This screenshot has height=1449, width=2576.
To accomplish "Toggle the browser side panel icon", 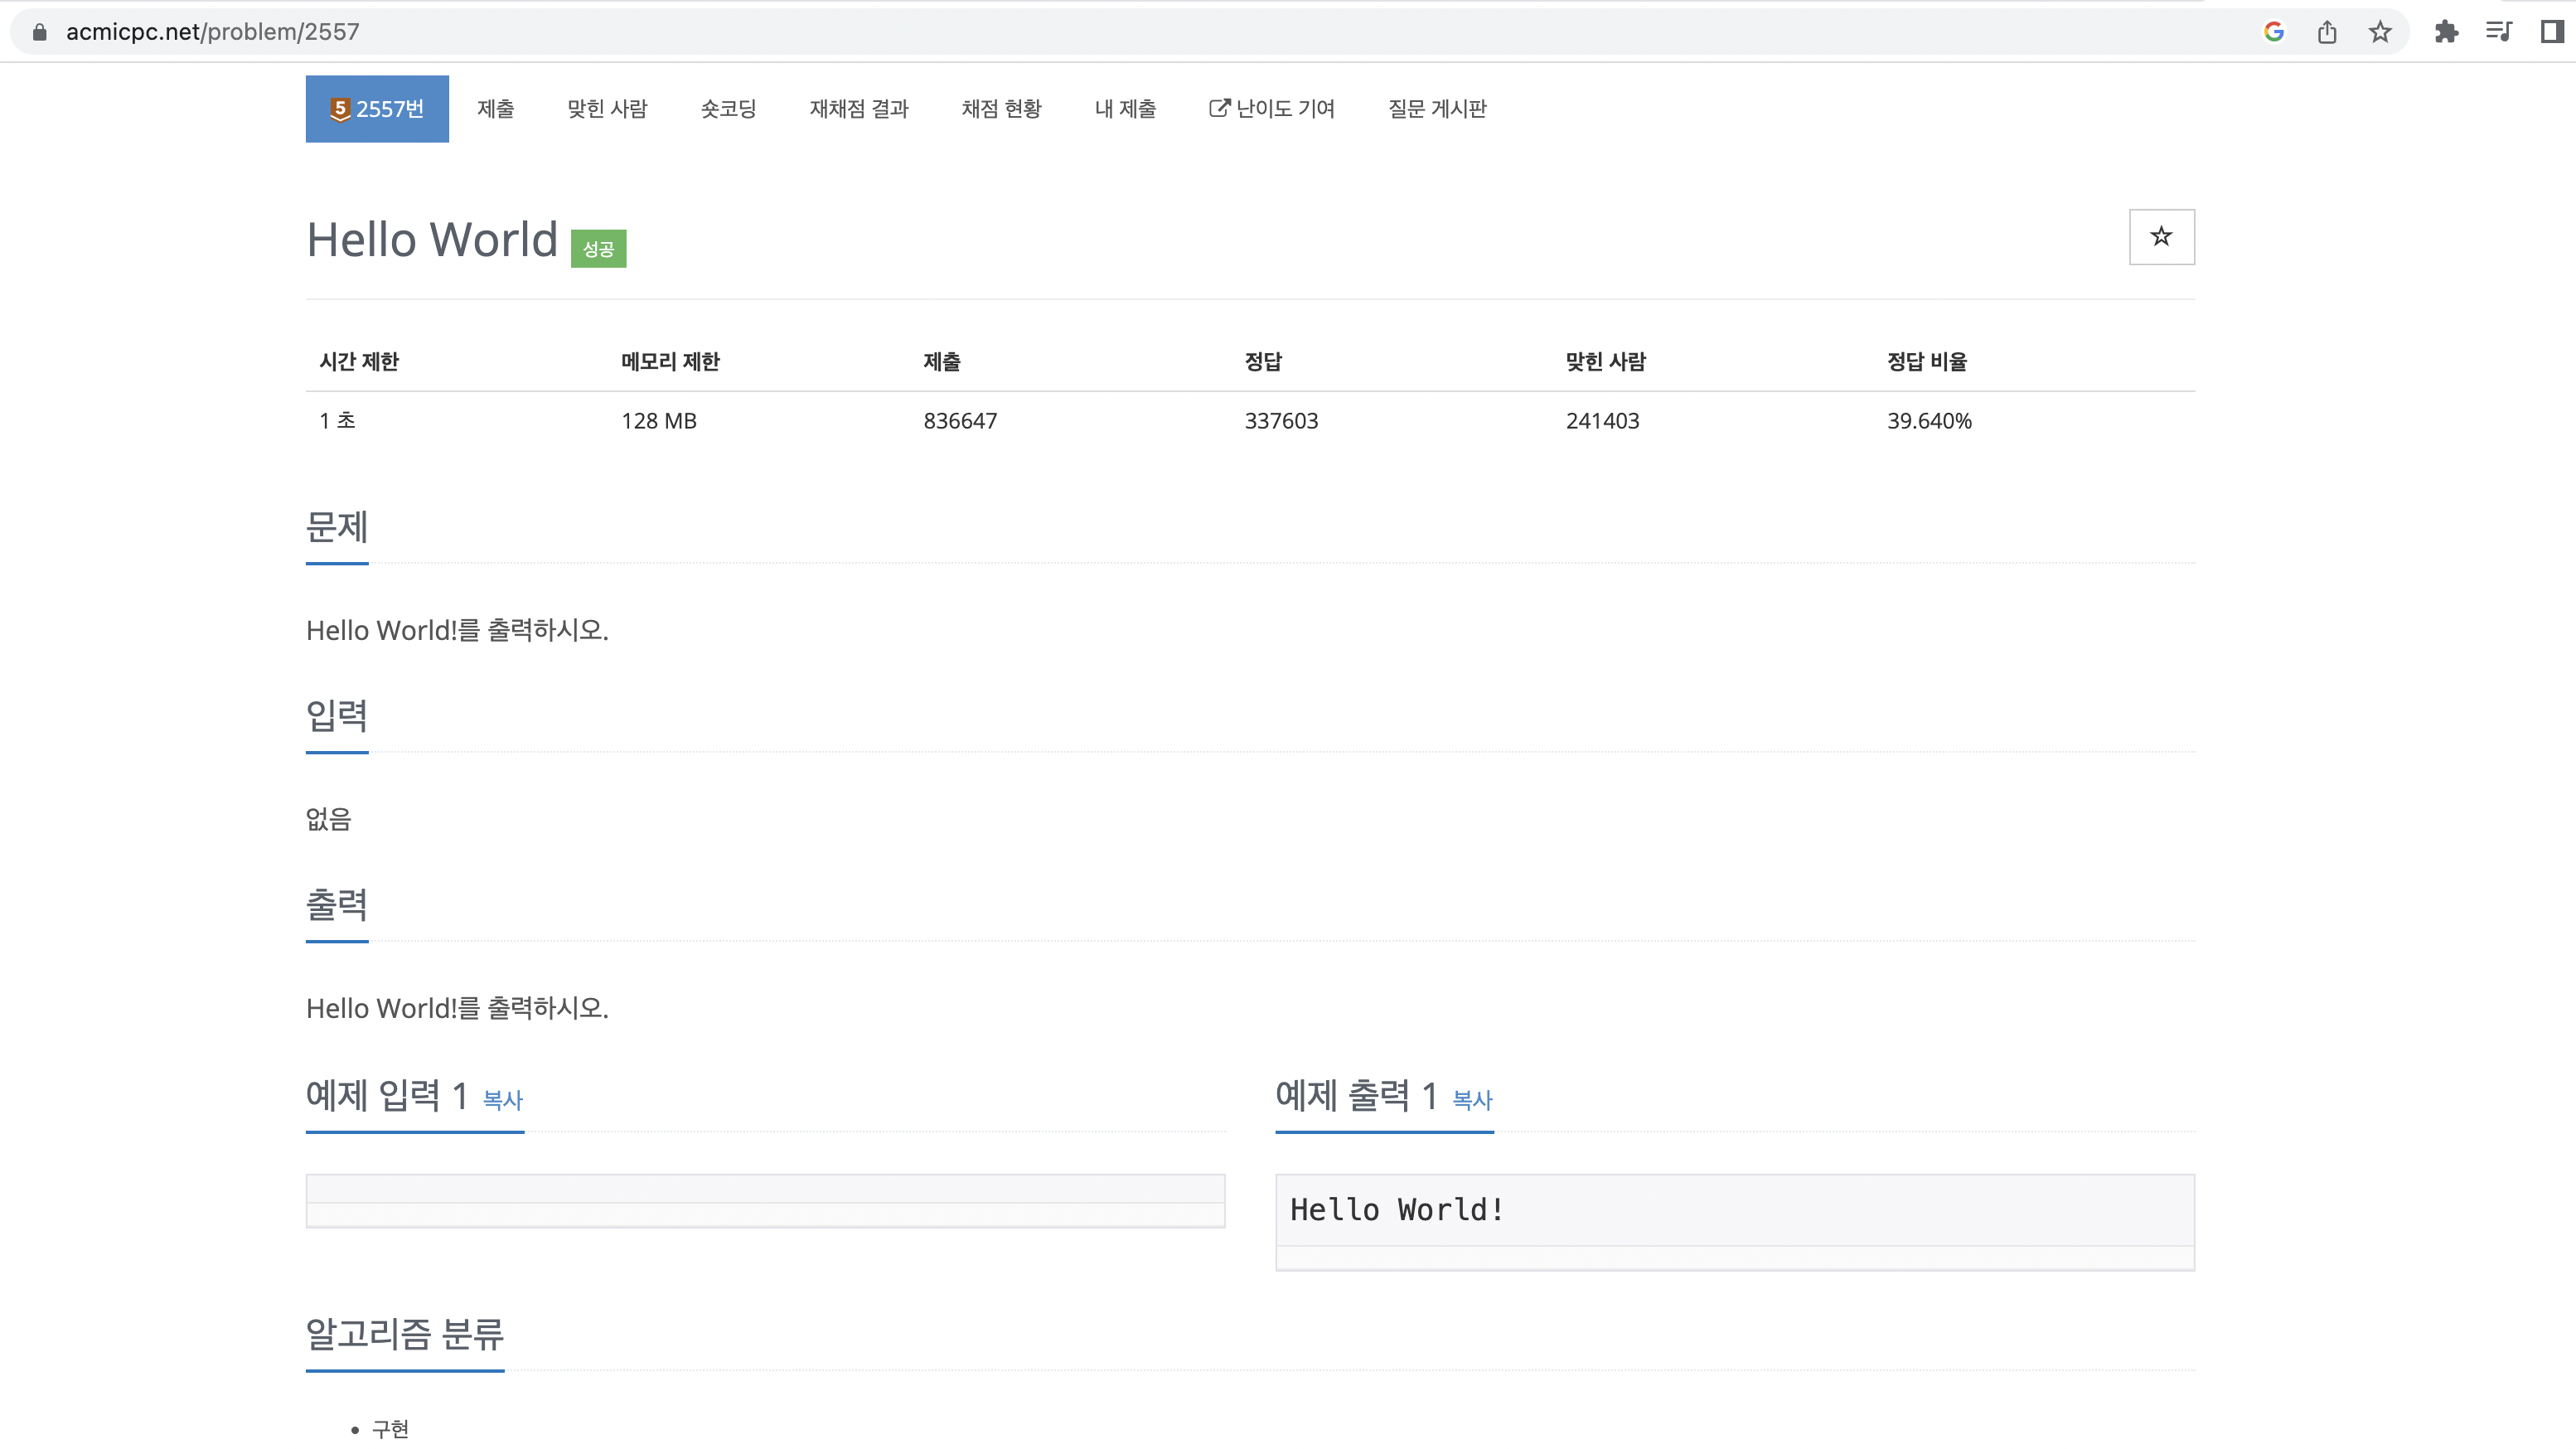I will tap(2551, 32).
